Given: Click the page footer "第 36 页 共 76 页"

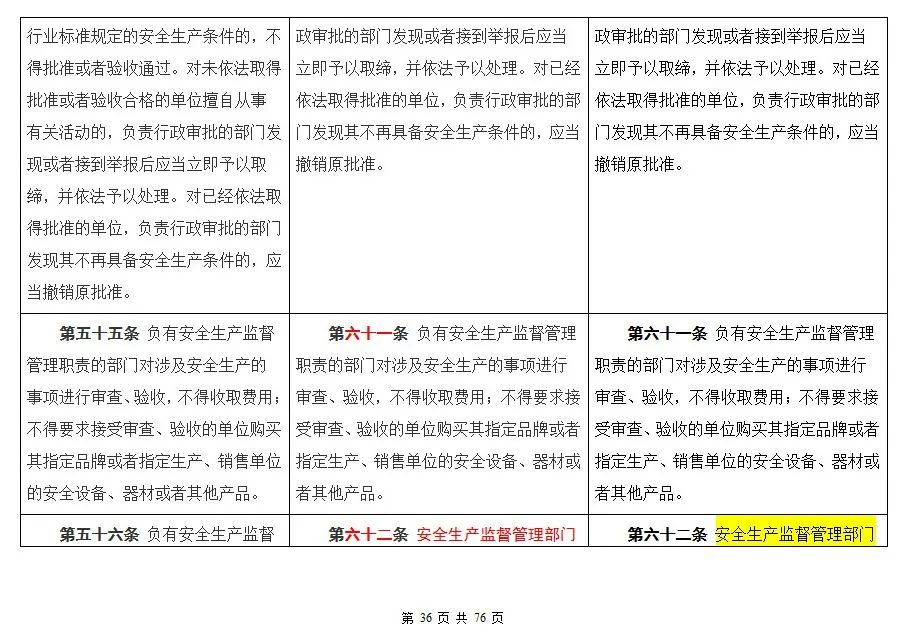Looking at the screenshot, I should [453, 618].
